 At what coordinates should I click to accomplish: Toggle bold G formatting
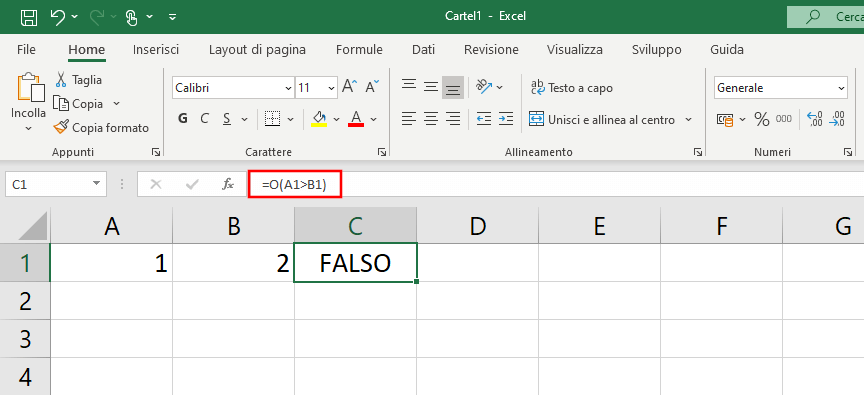(183, 118)
